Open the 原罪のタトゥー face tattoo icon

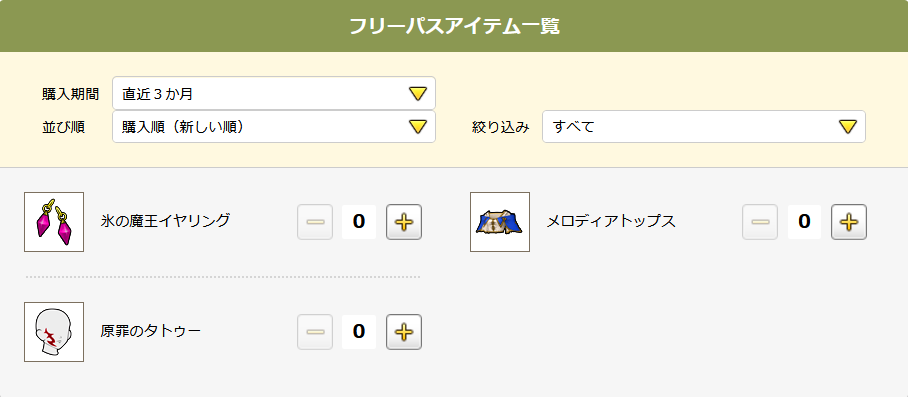tap(54, 332)
